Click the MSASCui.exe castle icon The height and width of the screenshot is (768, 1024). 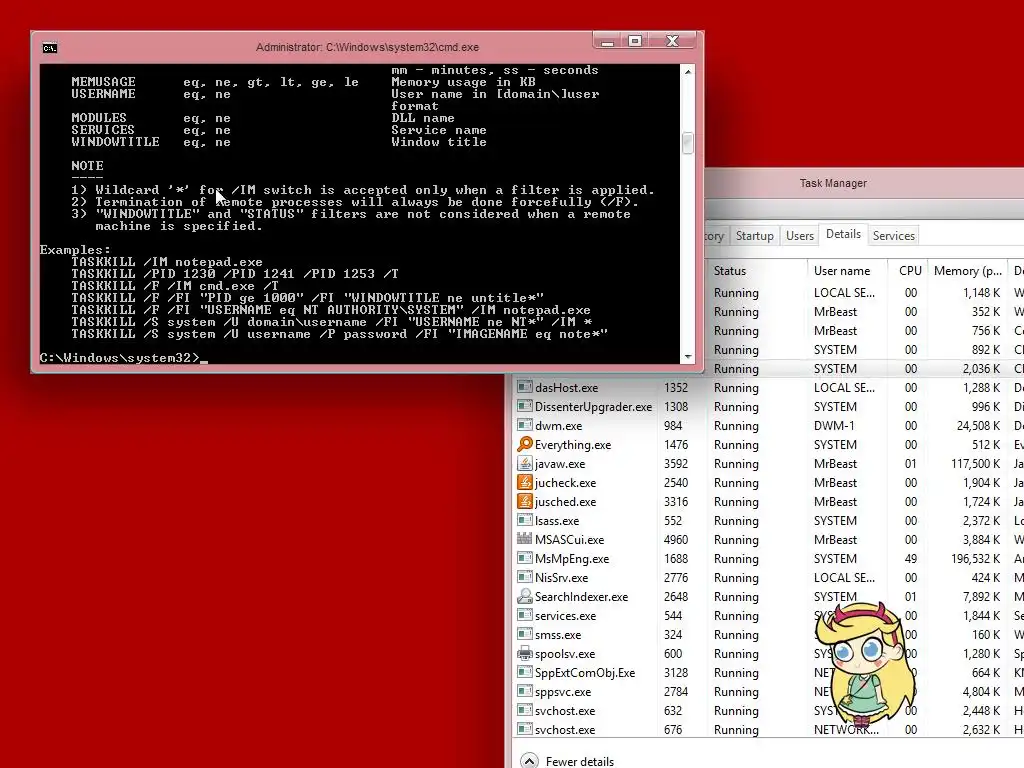tap(524, 539)
